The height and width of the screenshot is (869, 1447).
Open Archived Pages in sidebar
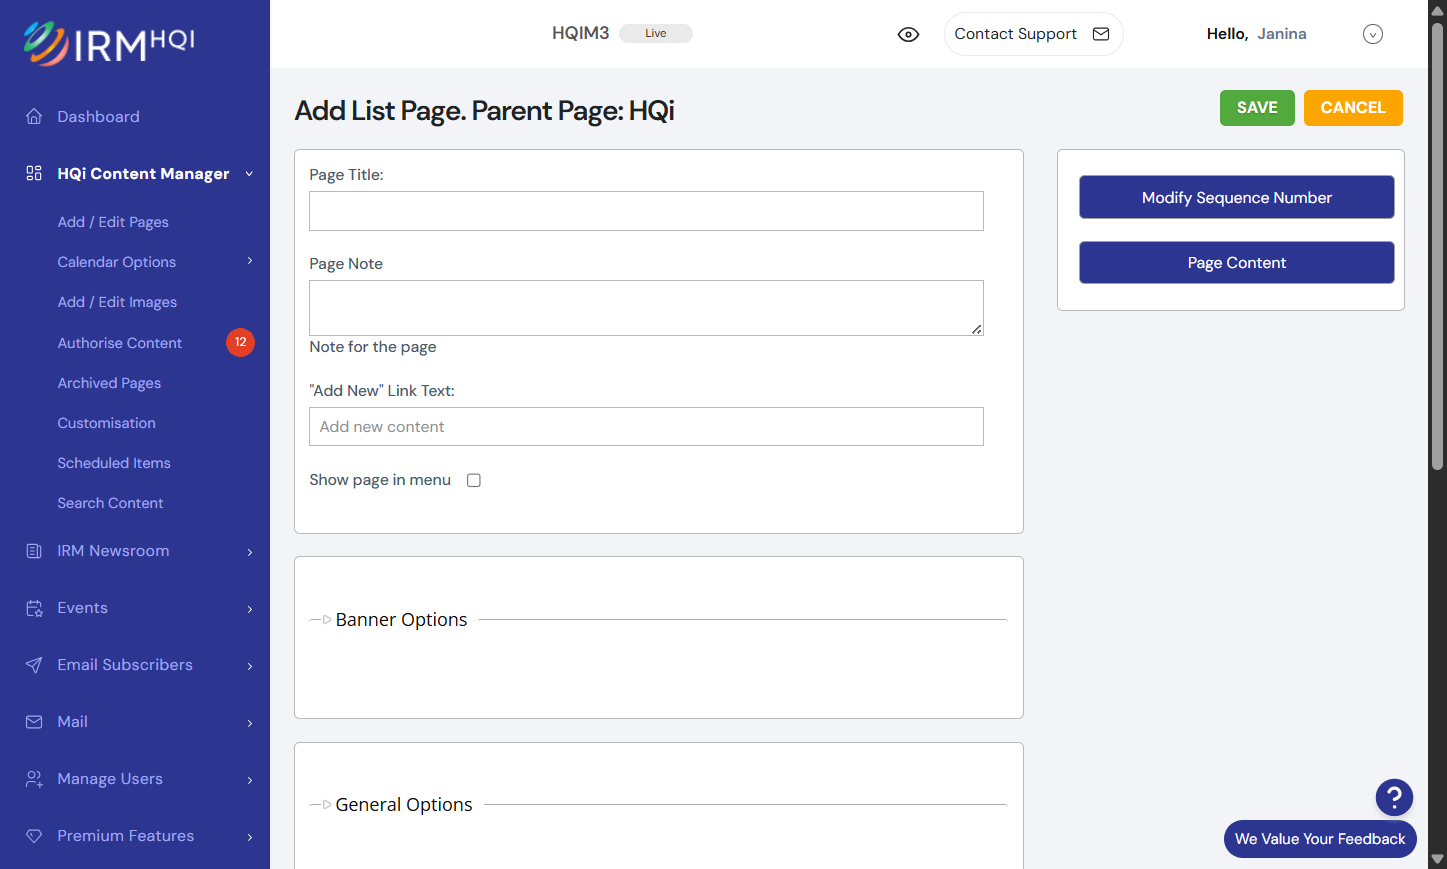click(109, 383)
